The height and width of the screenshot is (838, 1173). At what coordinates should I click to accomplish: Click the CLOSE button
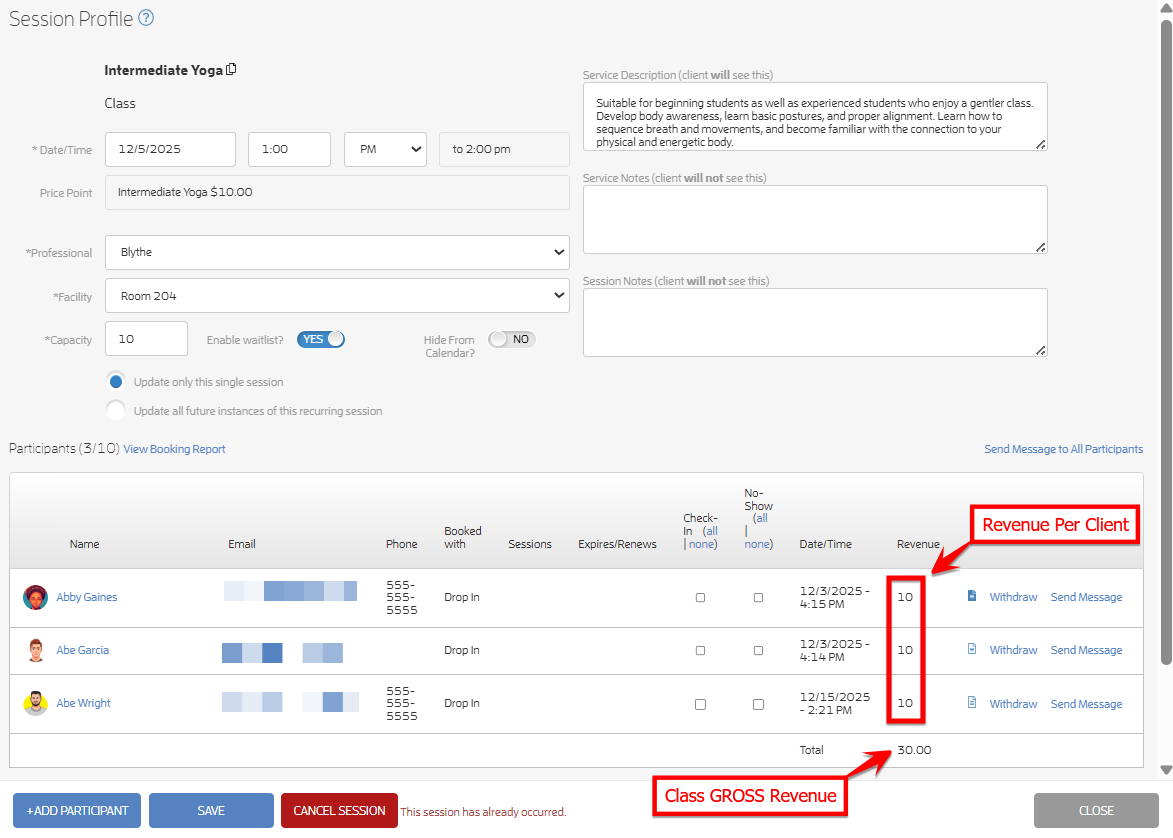1096,810
